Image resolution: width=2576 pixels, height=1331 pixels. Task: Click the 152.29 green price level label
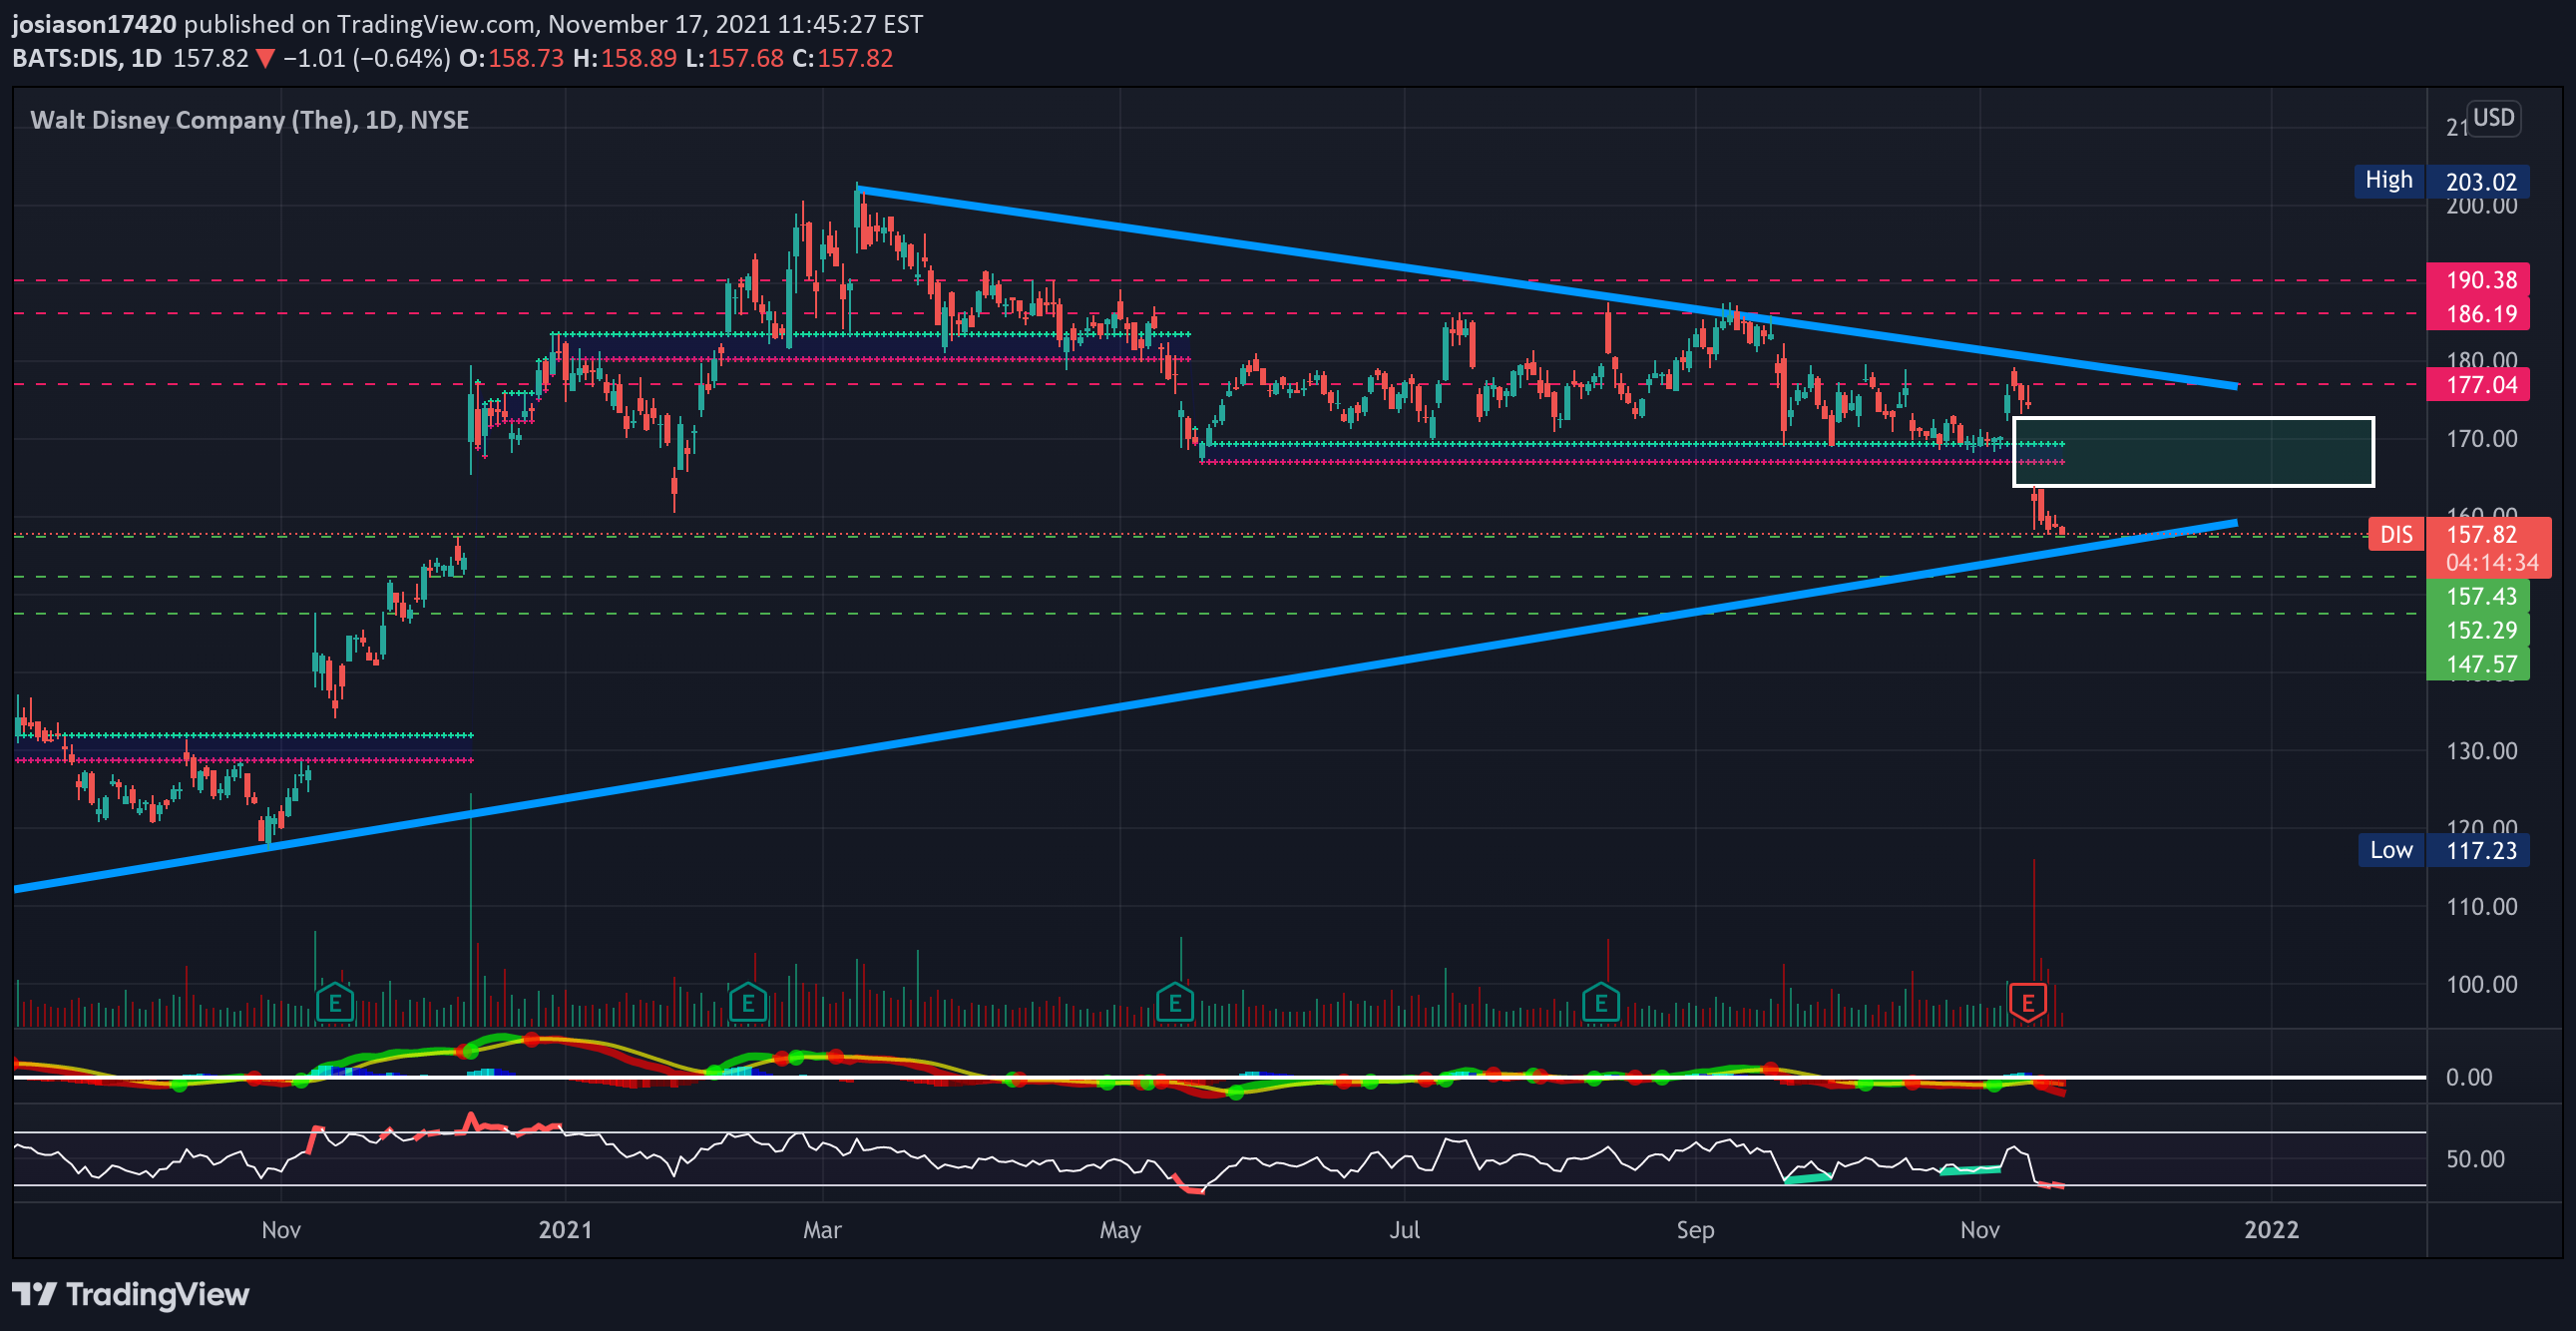[2478, 630]
